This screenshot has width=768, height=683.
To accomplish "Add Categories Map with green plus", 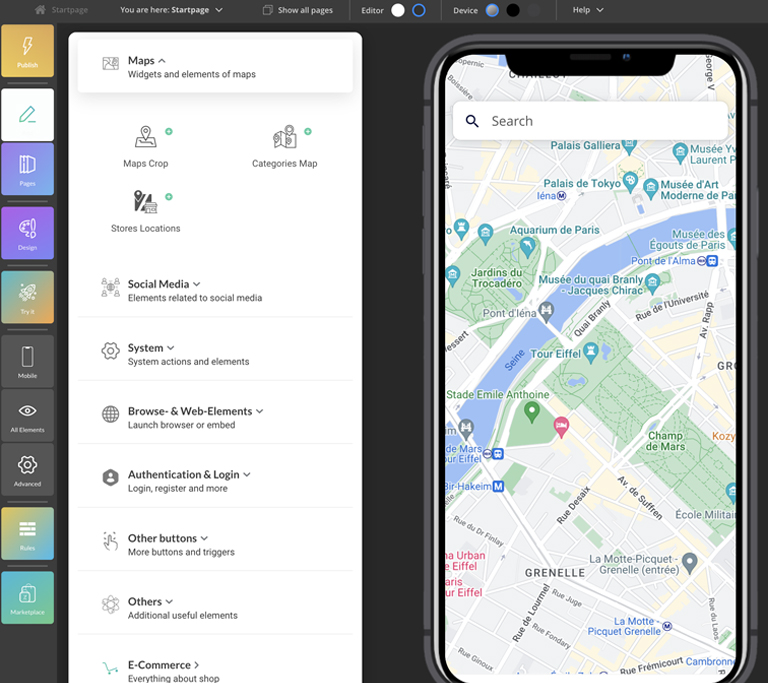I will coord(308,131).
